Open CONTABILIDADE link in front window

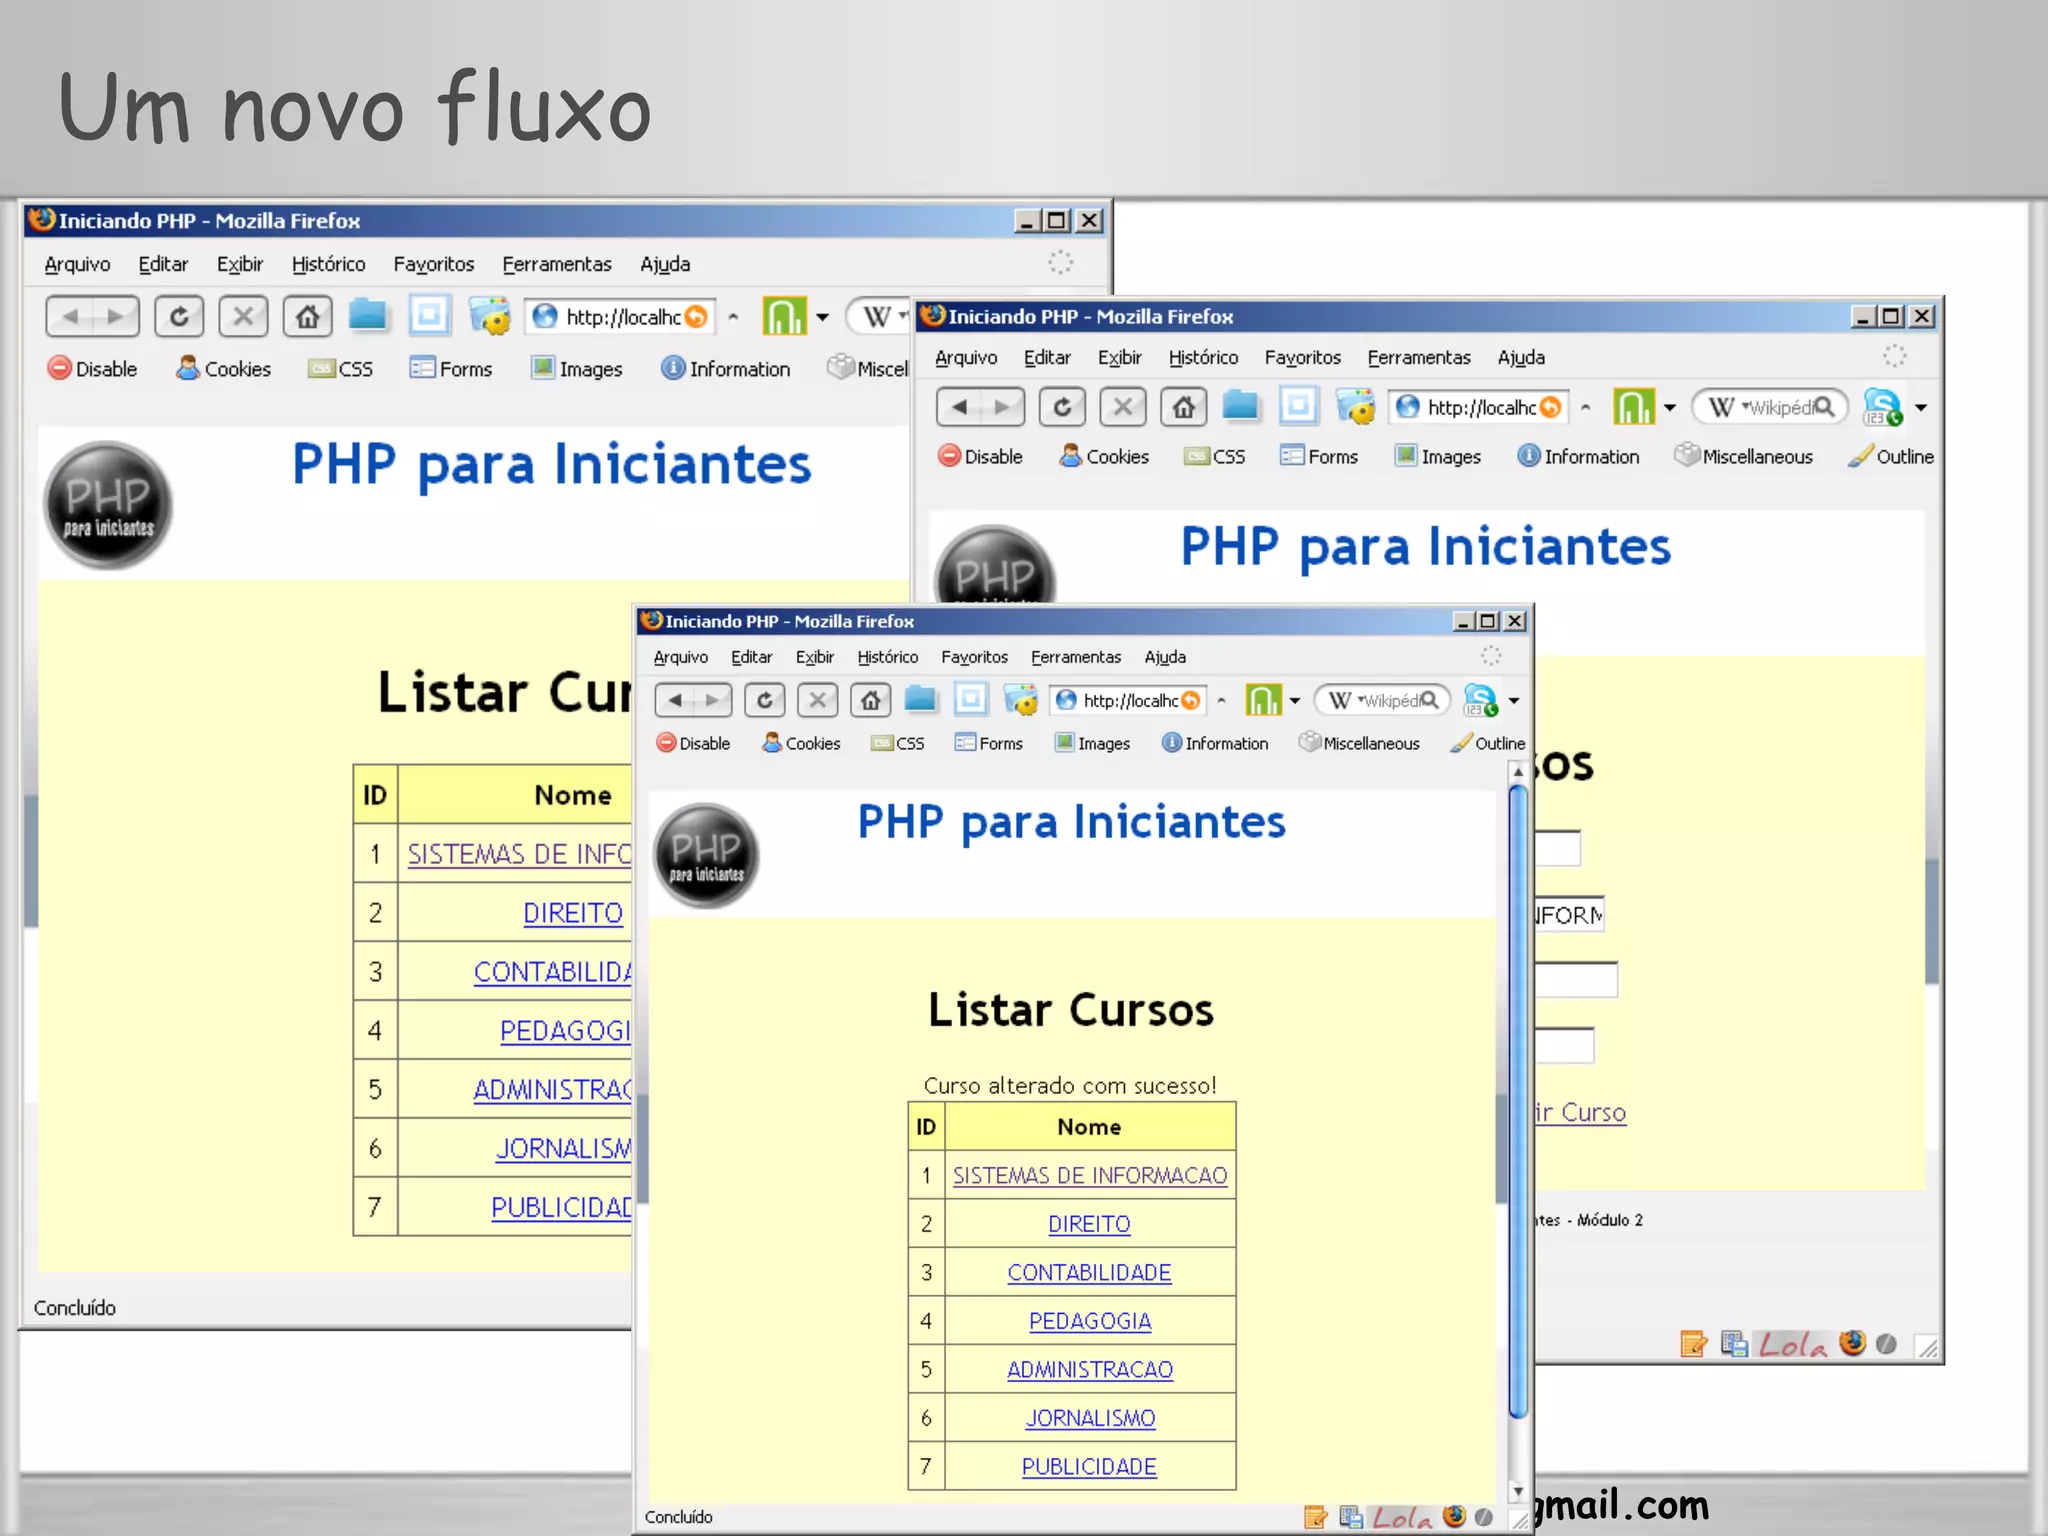tap(1089, 1272)
